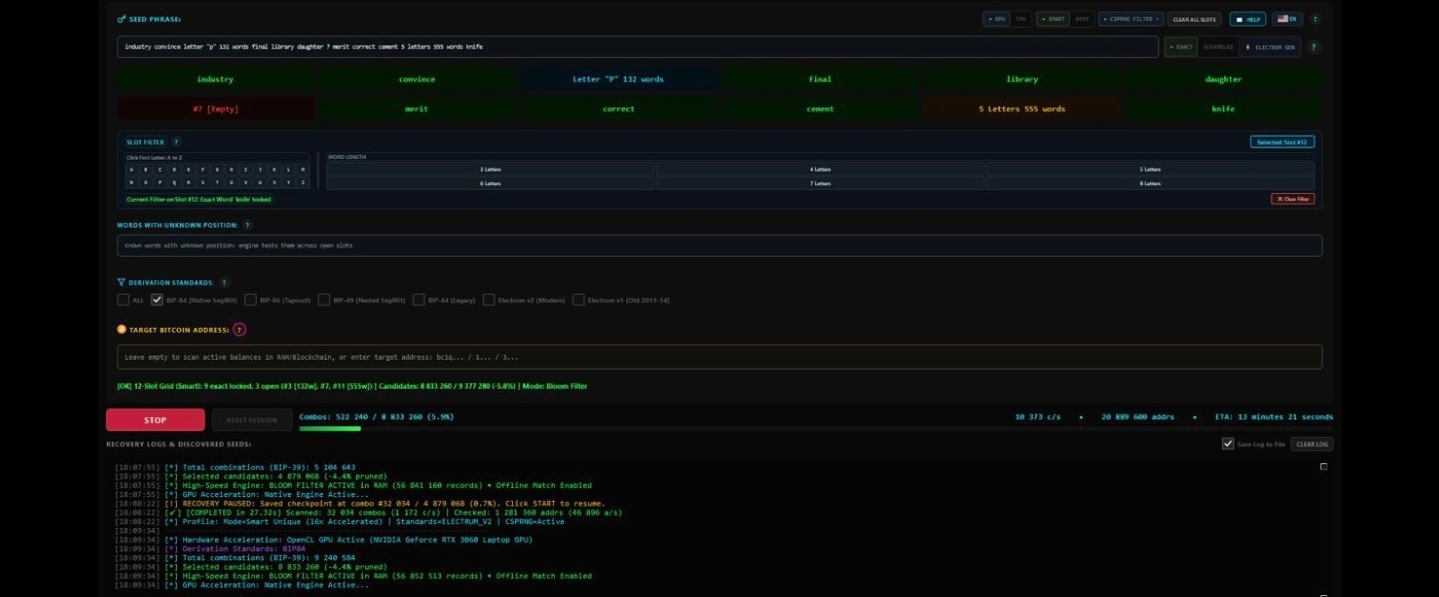
Task: Click help icon beside Words With Unknown Position
Action: pyautogui.click(x=247, y=225)
